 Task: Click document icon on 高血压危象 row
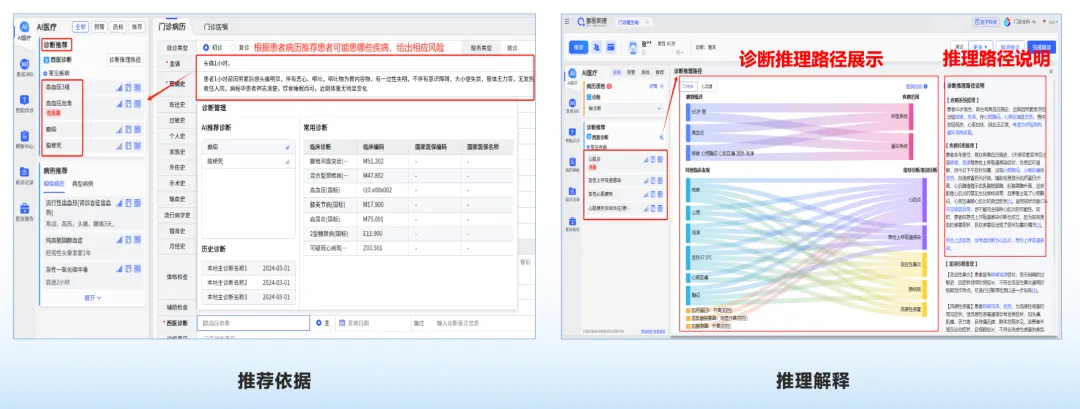(128, 103)
